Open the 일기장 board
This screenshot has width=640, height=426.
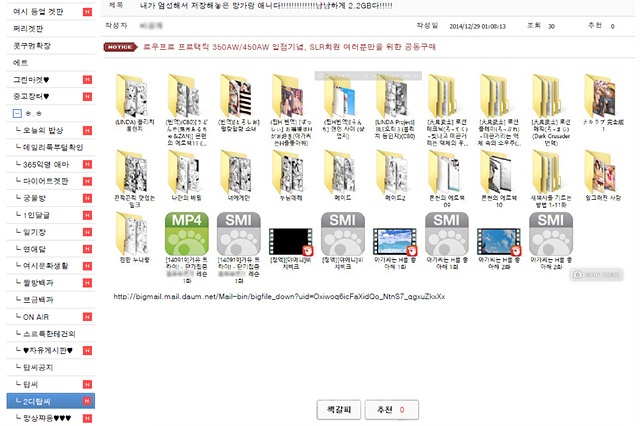[x=34, y=232]
